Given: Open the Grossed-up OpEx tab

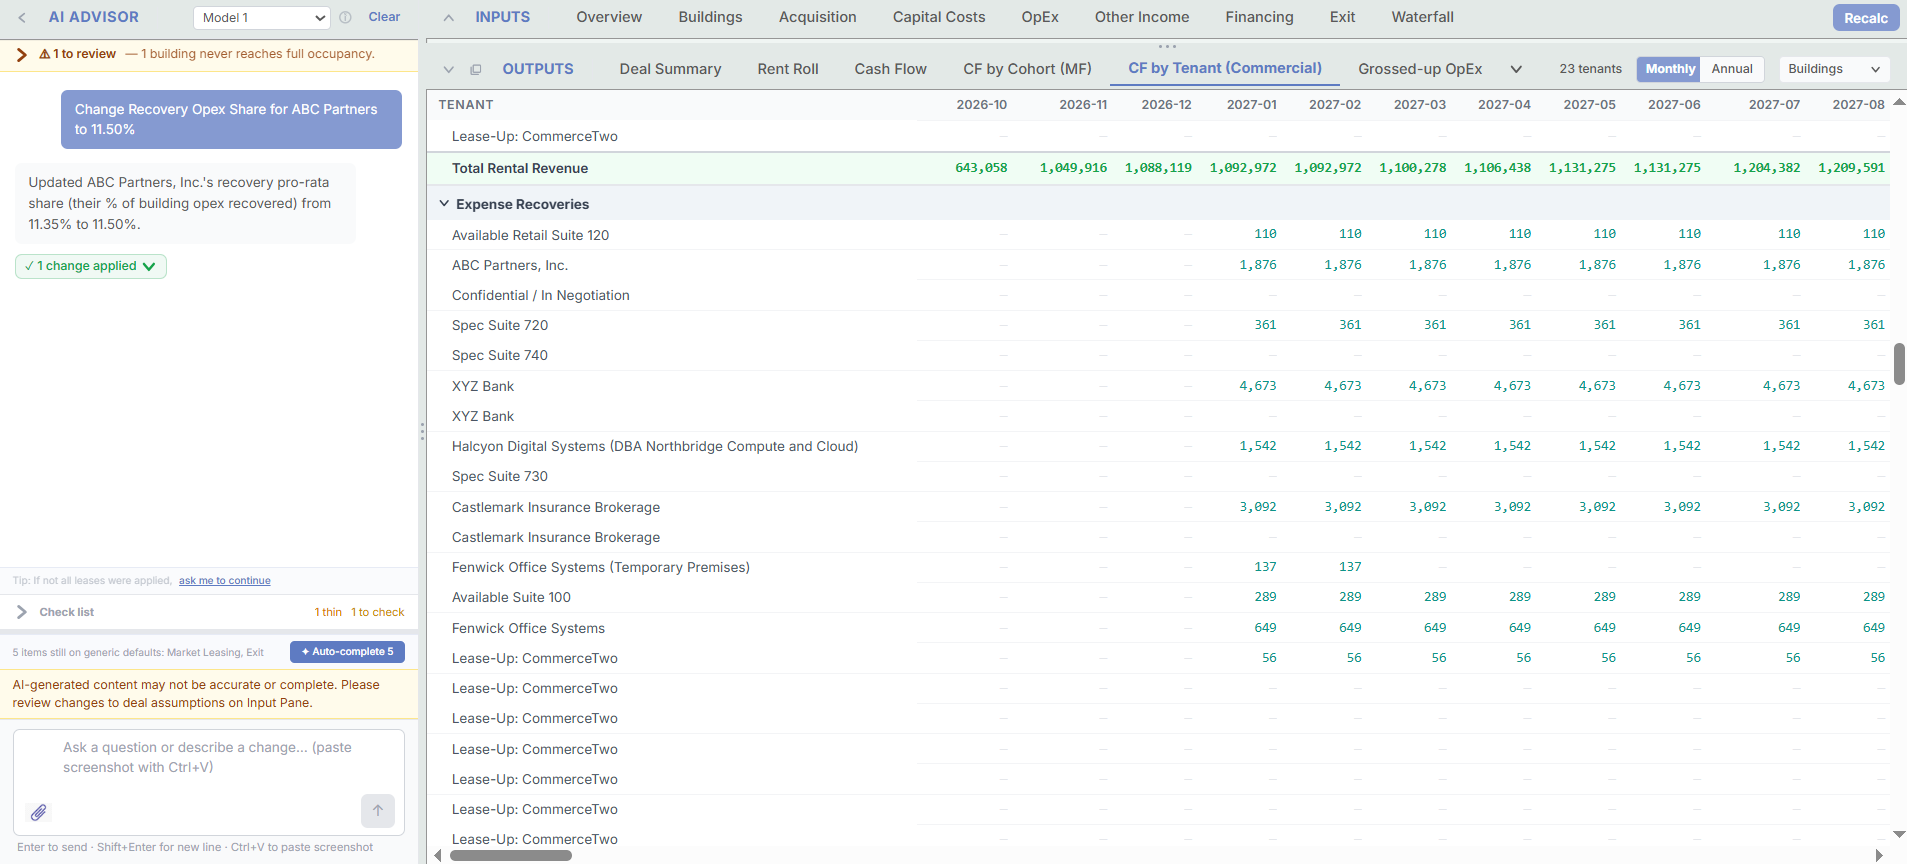Looking at the screenshot, I should (1420, 69).
